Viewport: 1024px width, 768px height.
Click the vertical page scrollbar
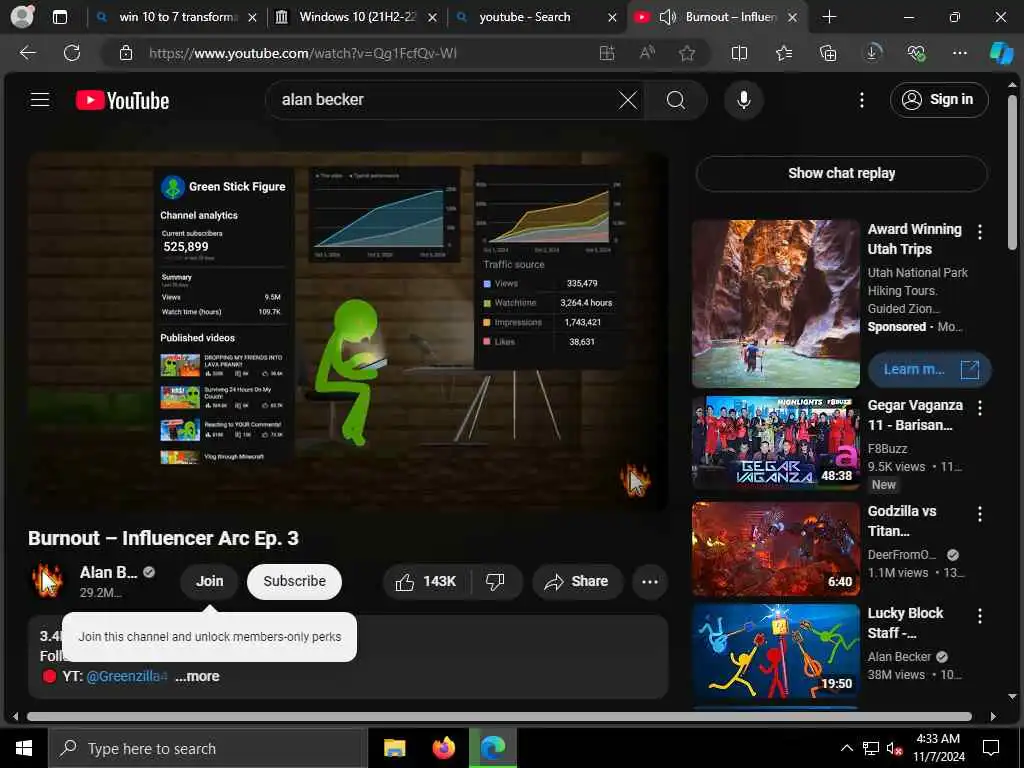click(x=1012, y=172)
